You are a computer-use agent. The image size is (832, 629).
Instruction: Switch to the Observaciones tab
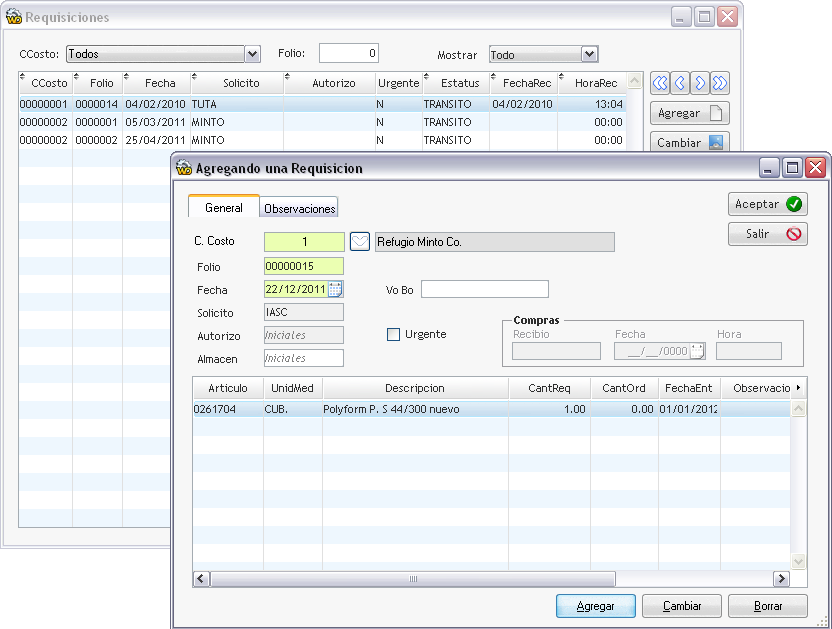pos(299,208)
